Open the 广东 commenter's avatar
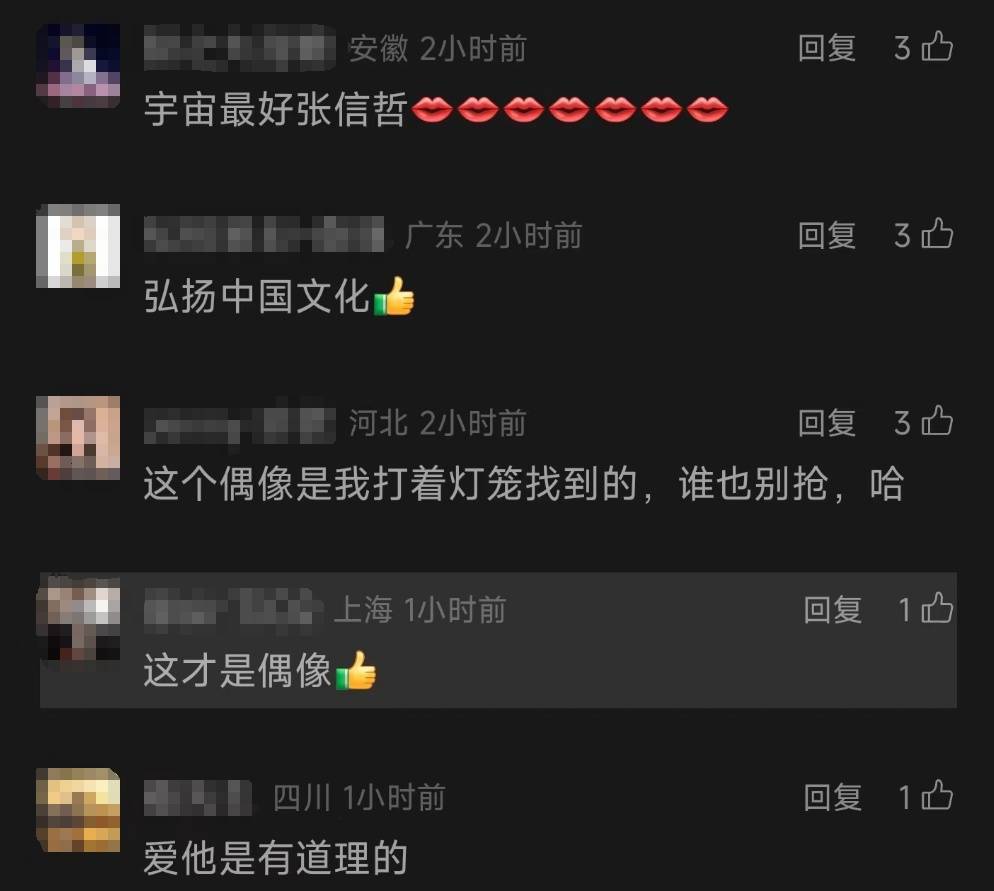The image size is (994, 891). 78,246
